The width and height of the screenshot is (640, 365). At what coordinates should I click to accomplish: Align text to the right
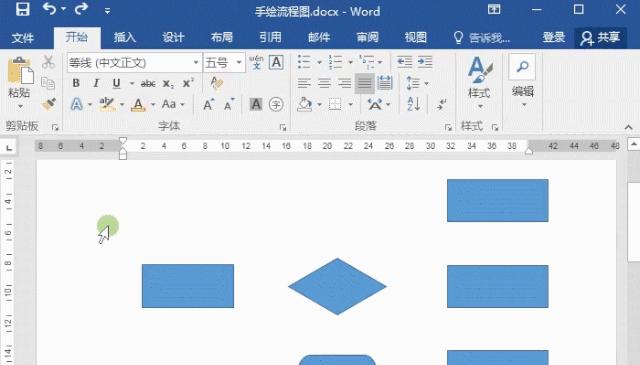[x=344, y=83]
